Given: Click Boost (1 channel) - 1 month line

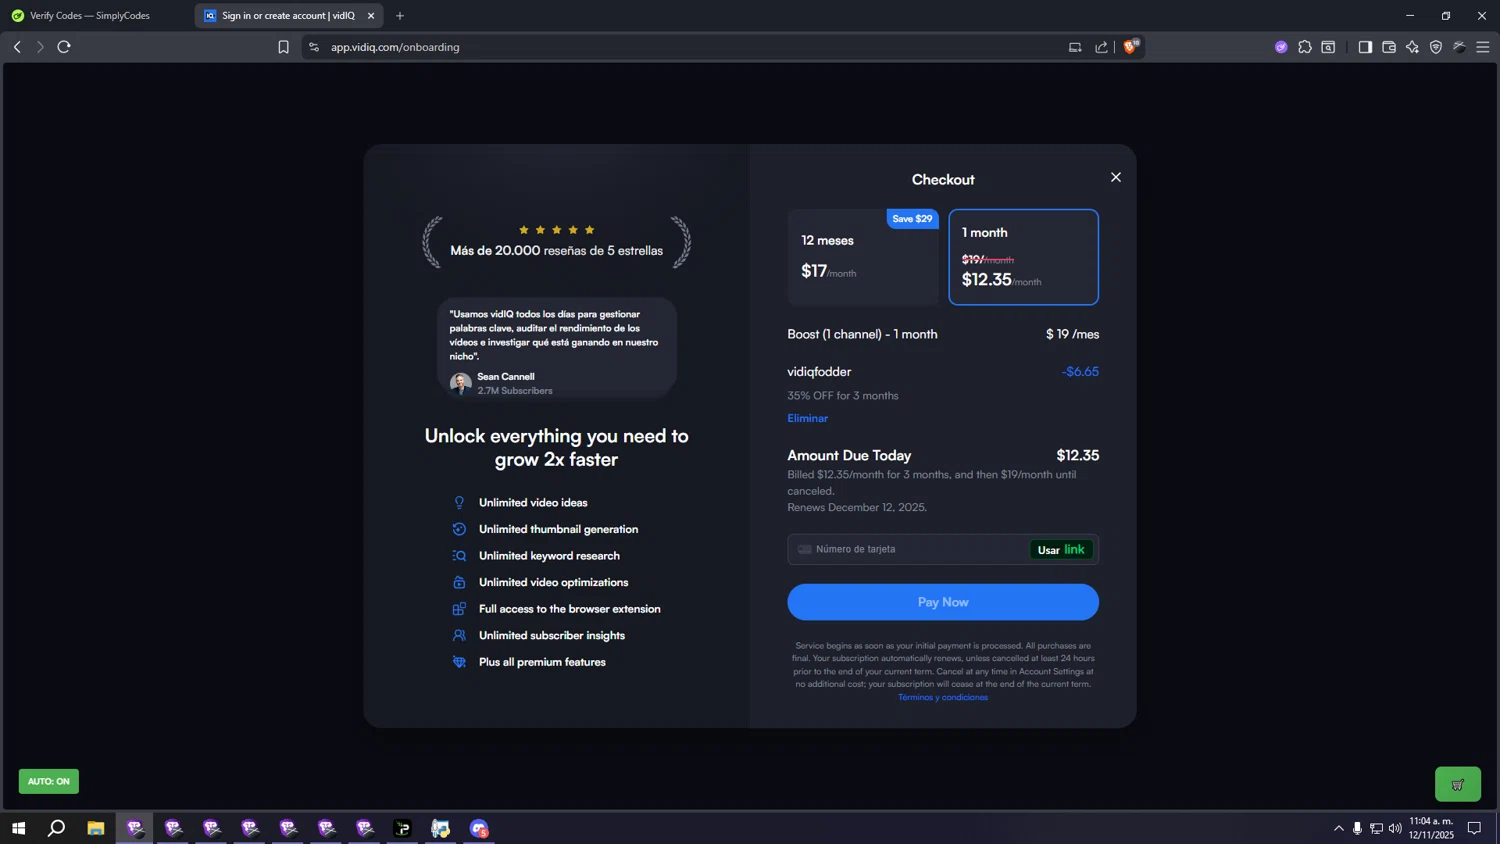Looking at the screenshot, I should tap(862, 334).
